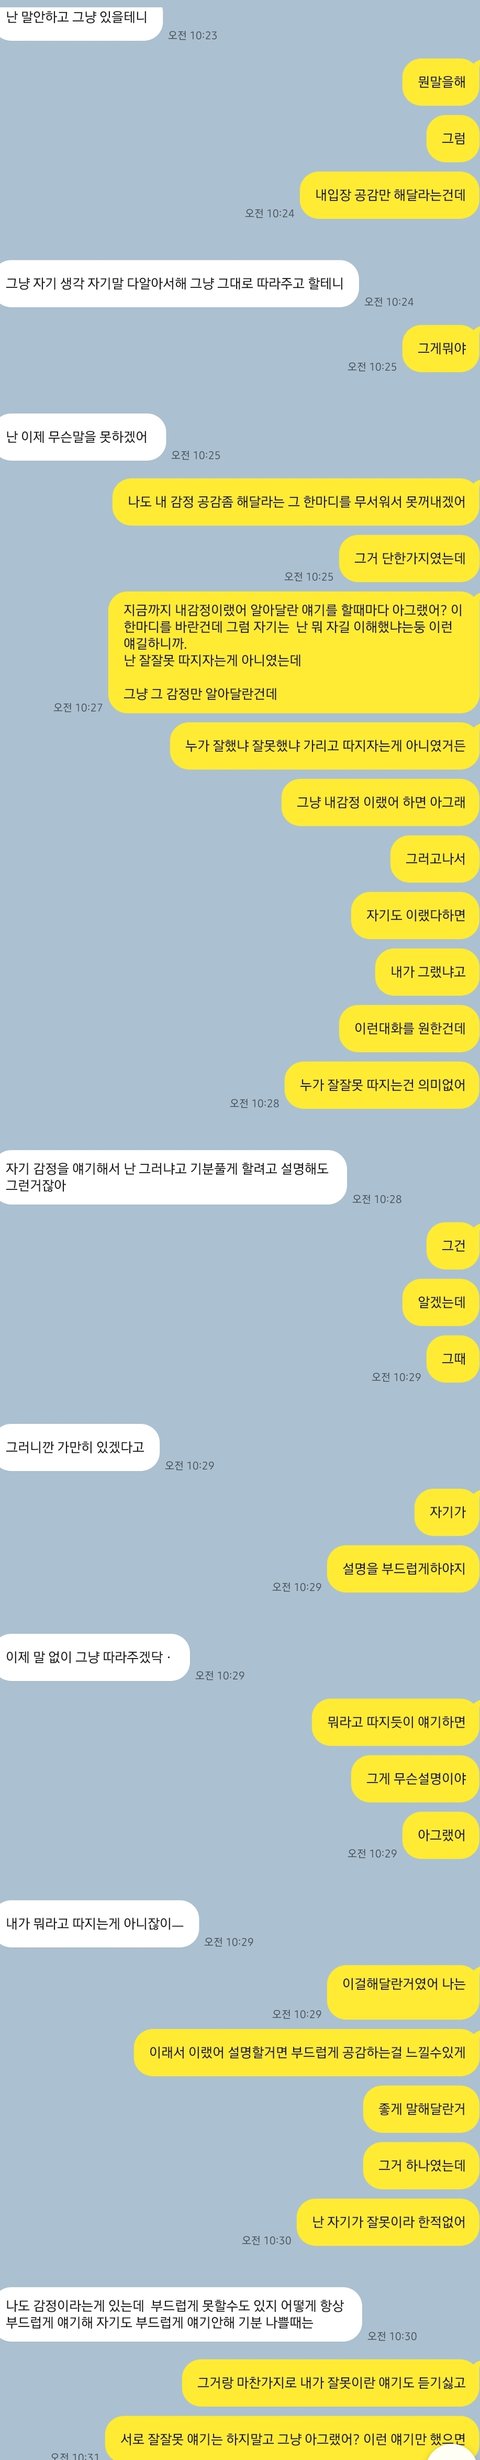
Task: Select the yellow message '뭔말을해'
Action: [x=441, y=81]
